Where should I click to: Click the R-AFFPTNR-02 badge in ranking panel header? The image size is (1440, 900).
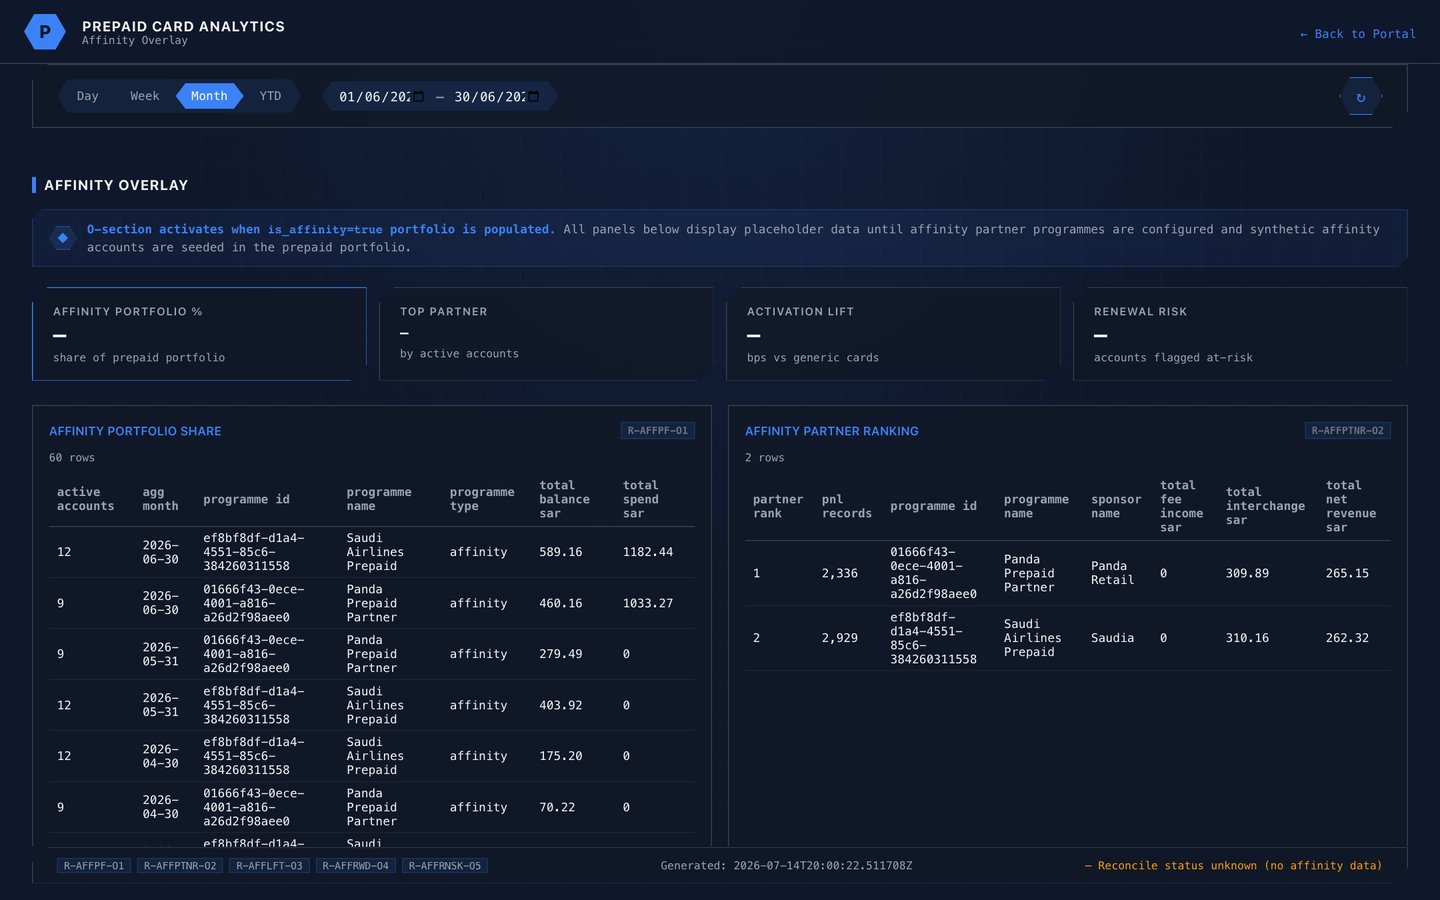tap(1348, 431)
